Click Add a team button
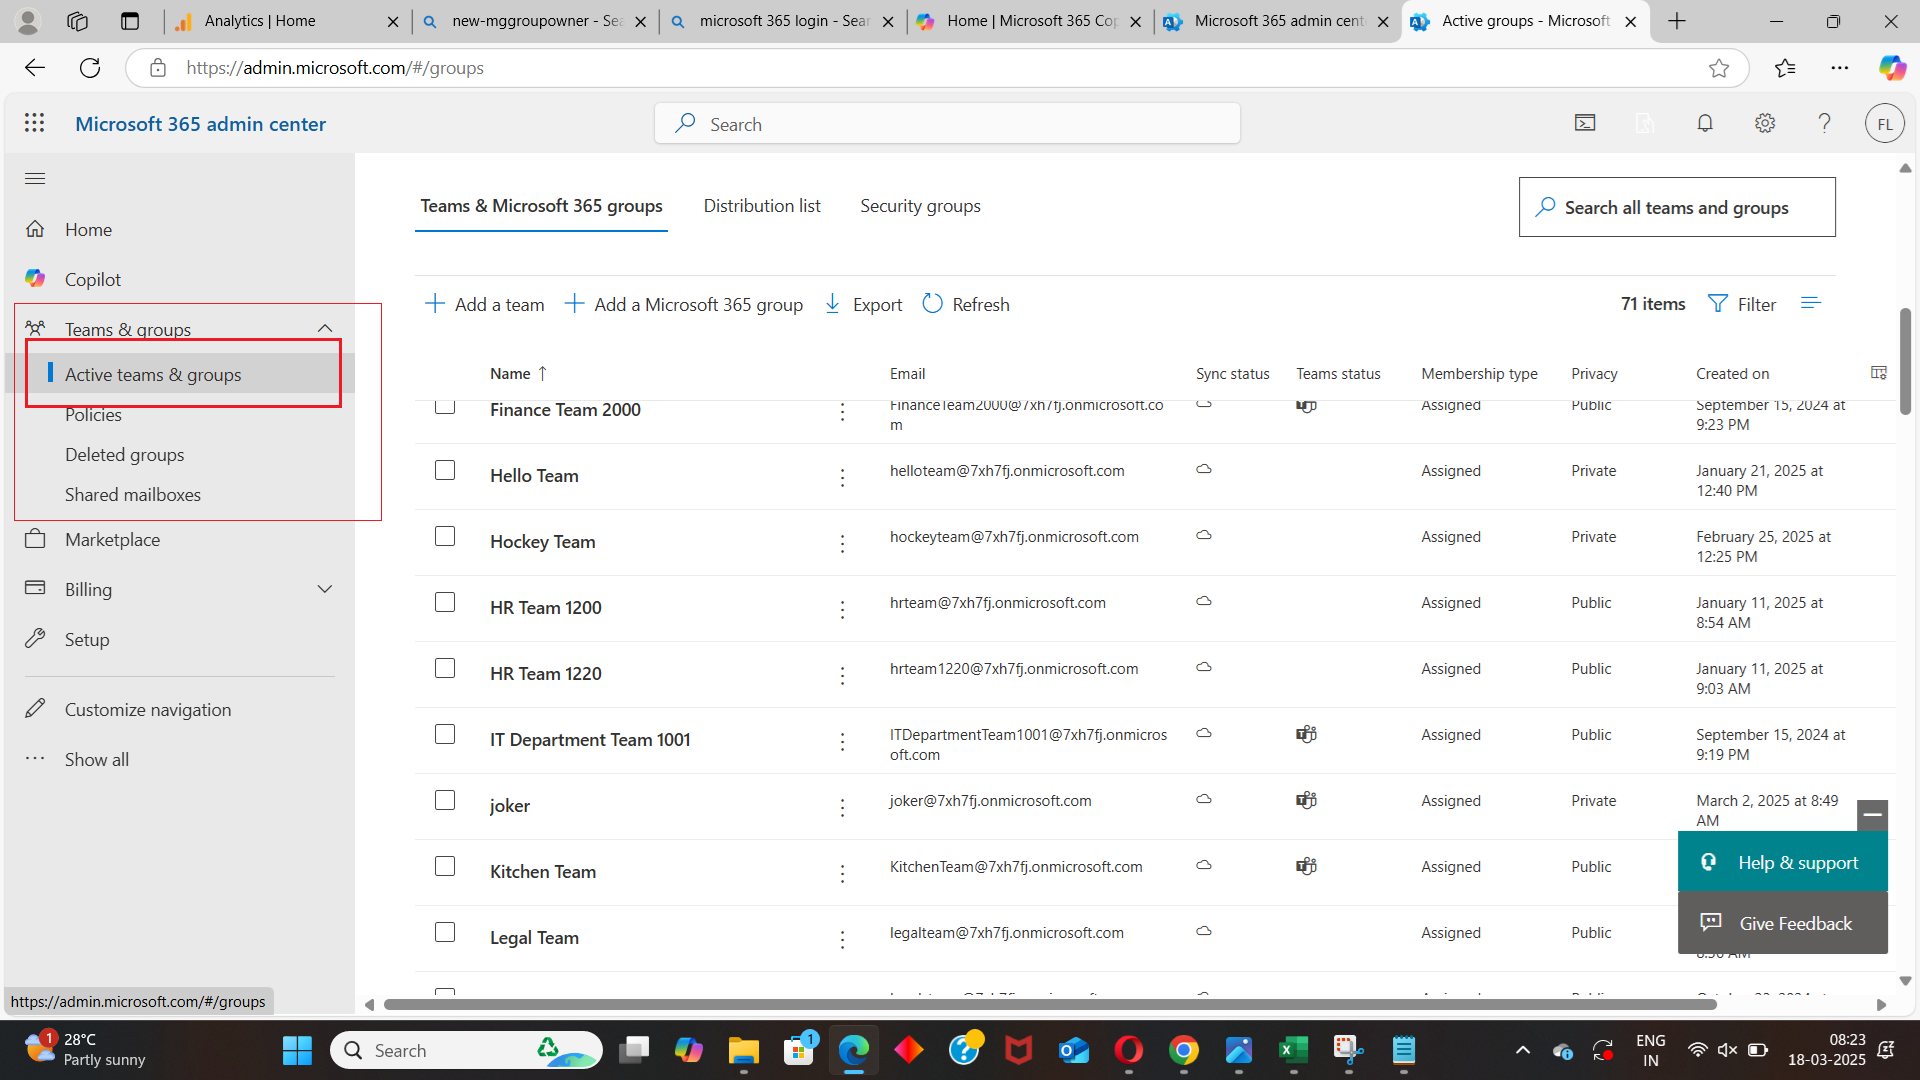The image size is (1920, 1080). 485,304
